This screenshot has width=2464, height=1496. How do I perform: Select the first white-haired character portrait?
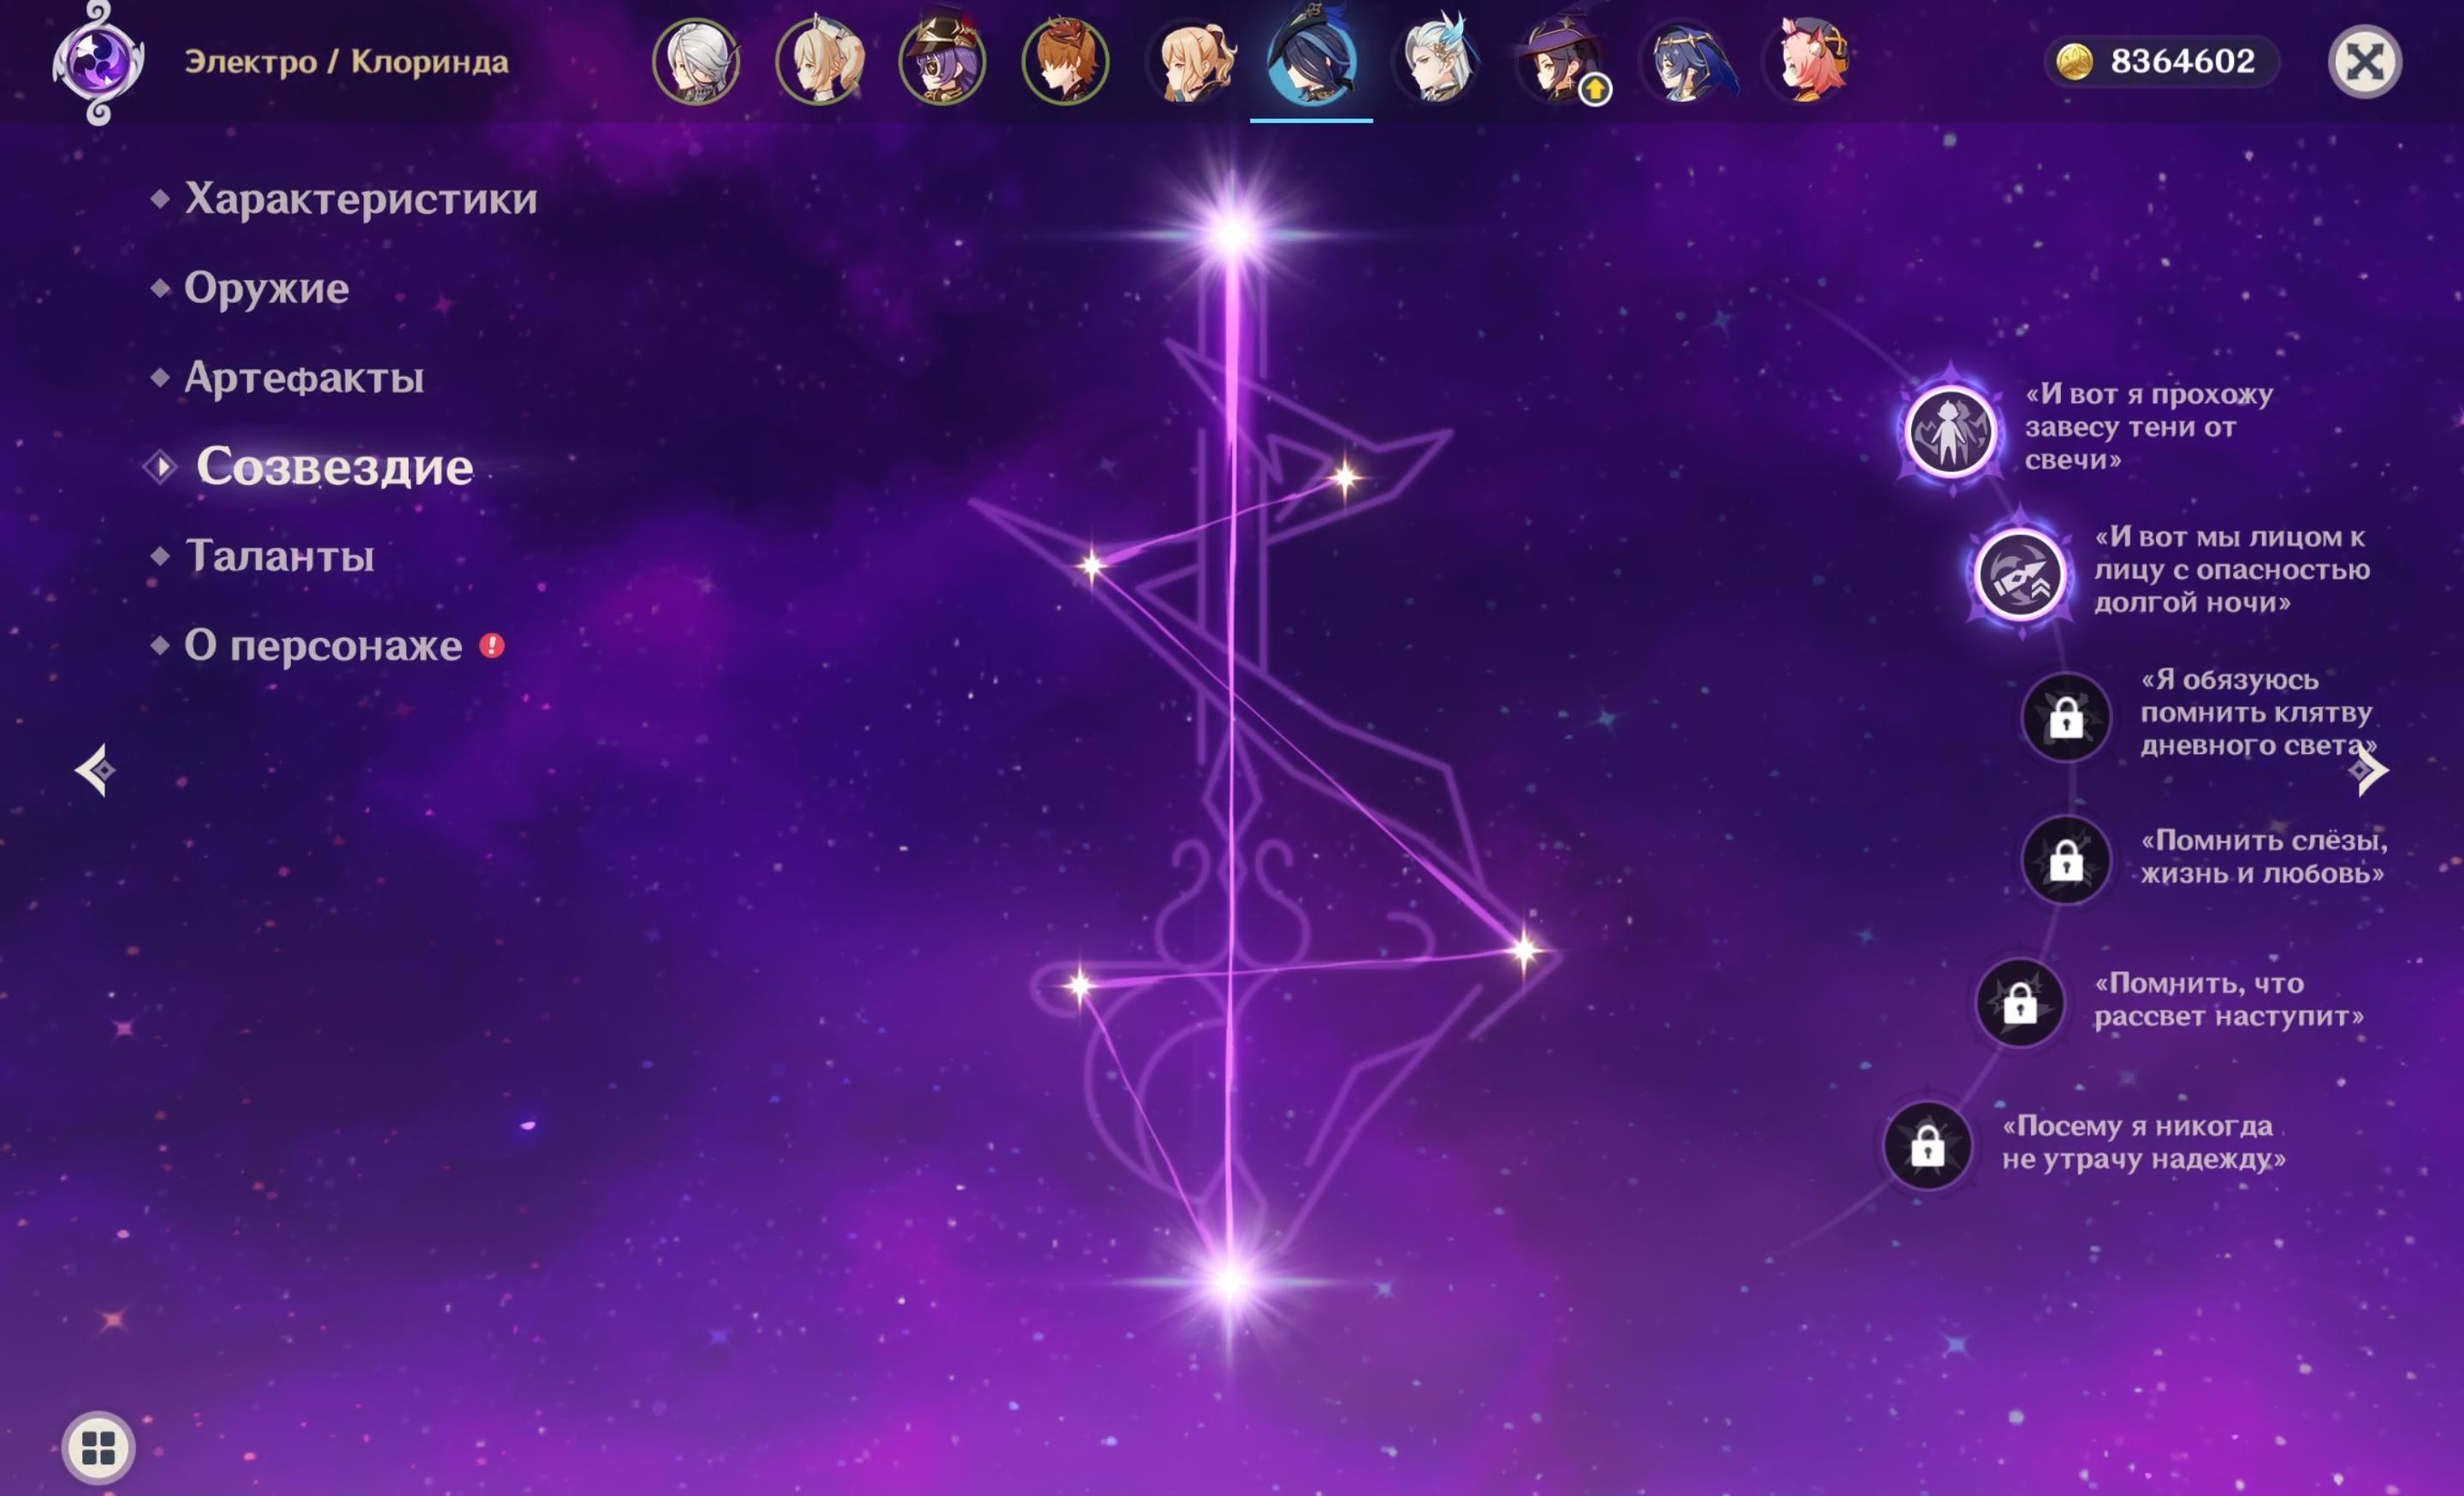(696, 61)
